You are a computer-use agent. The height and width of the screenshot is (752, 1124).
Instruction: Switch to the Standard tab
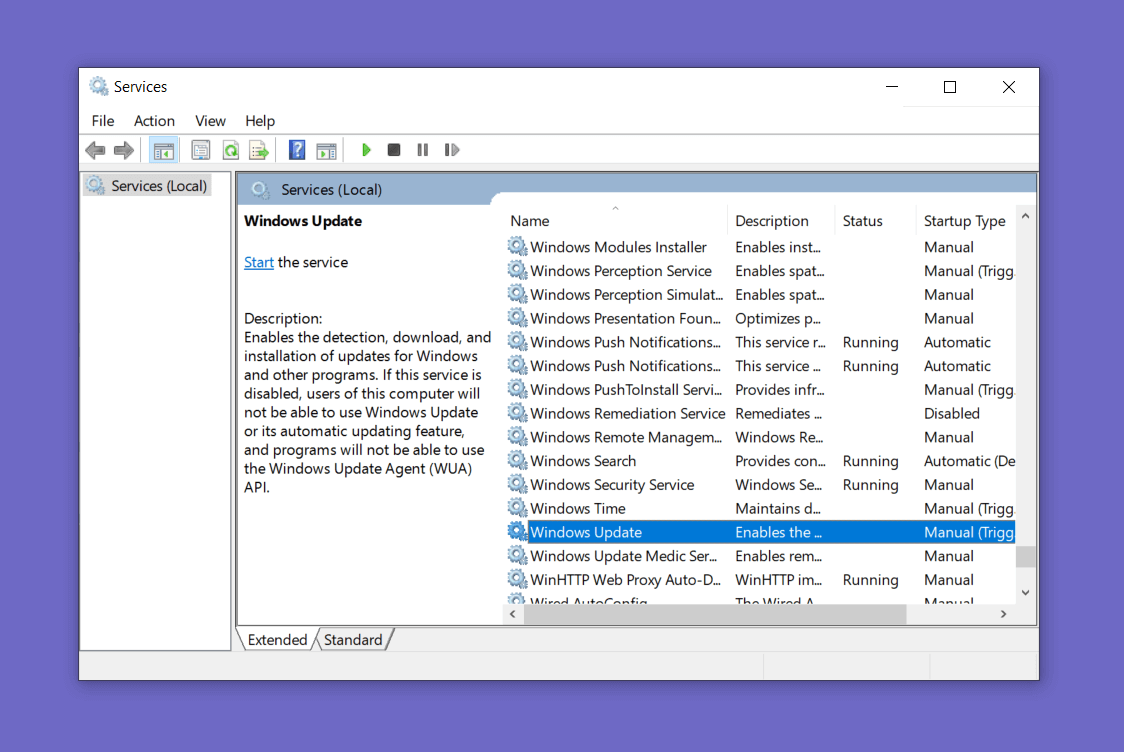(x=353, y=639)
